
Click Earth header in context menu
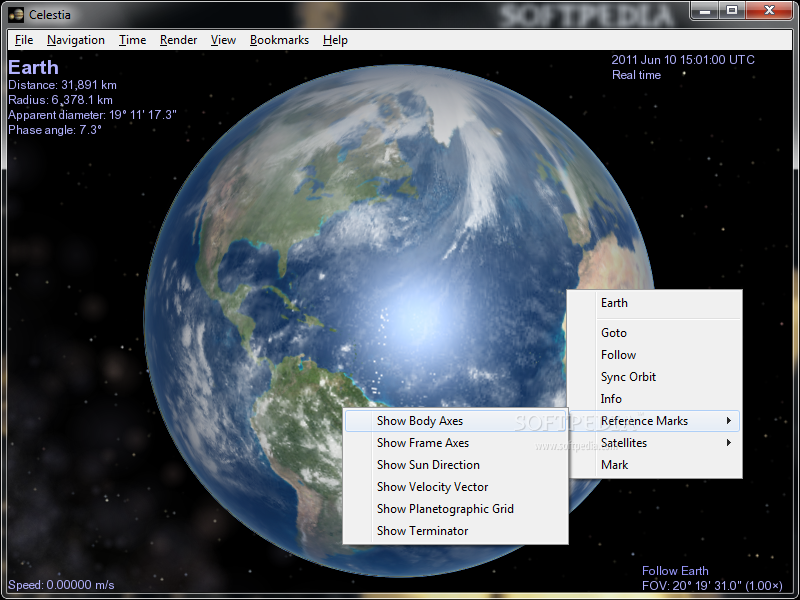tap(655, 303)
